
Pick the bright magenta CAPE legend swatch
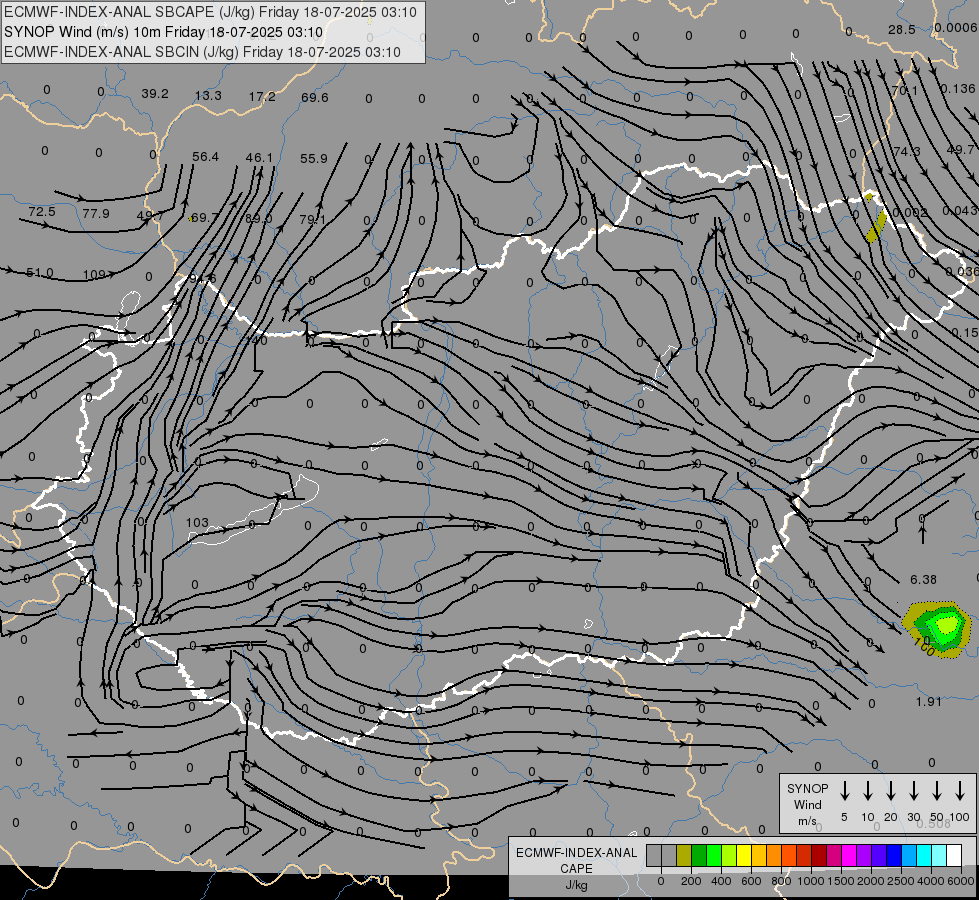[x=849, y=855]
